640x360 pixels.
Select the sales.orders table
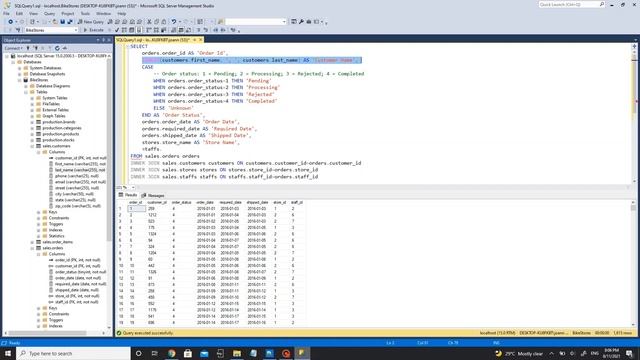coord(53,248)
